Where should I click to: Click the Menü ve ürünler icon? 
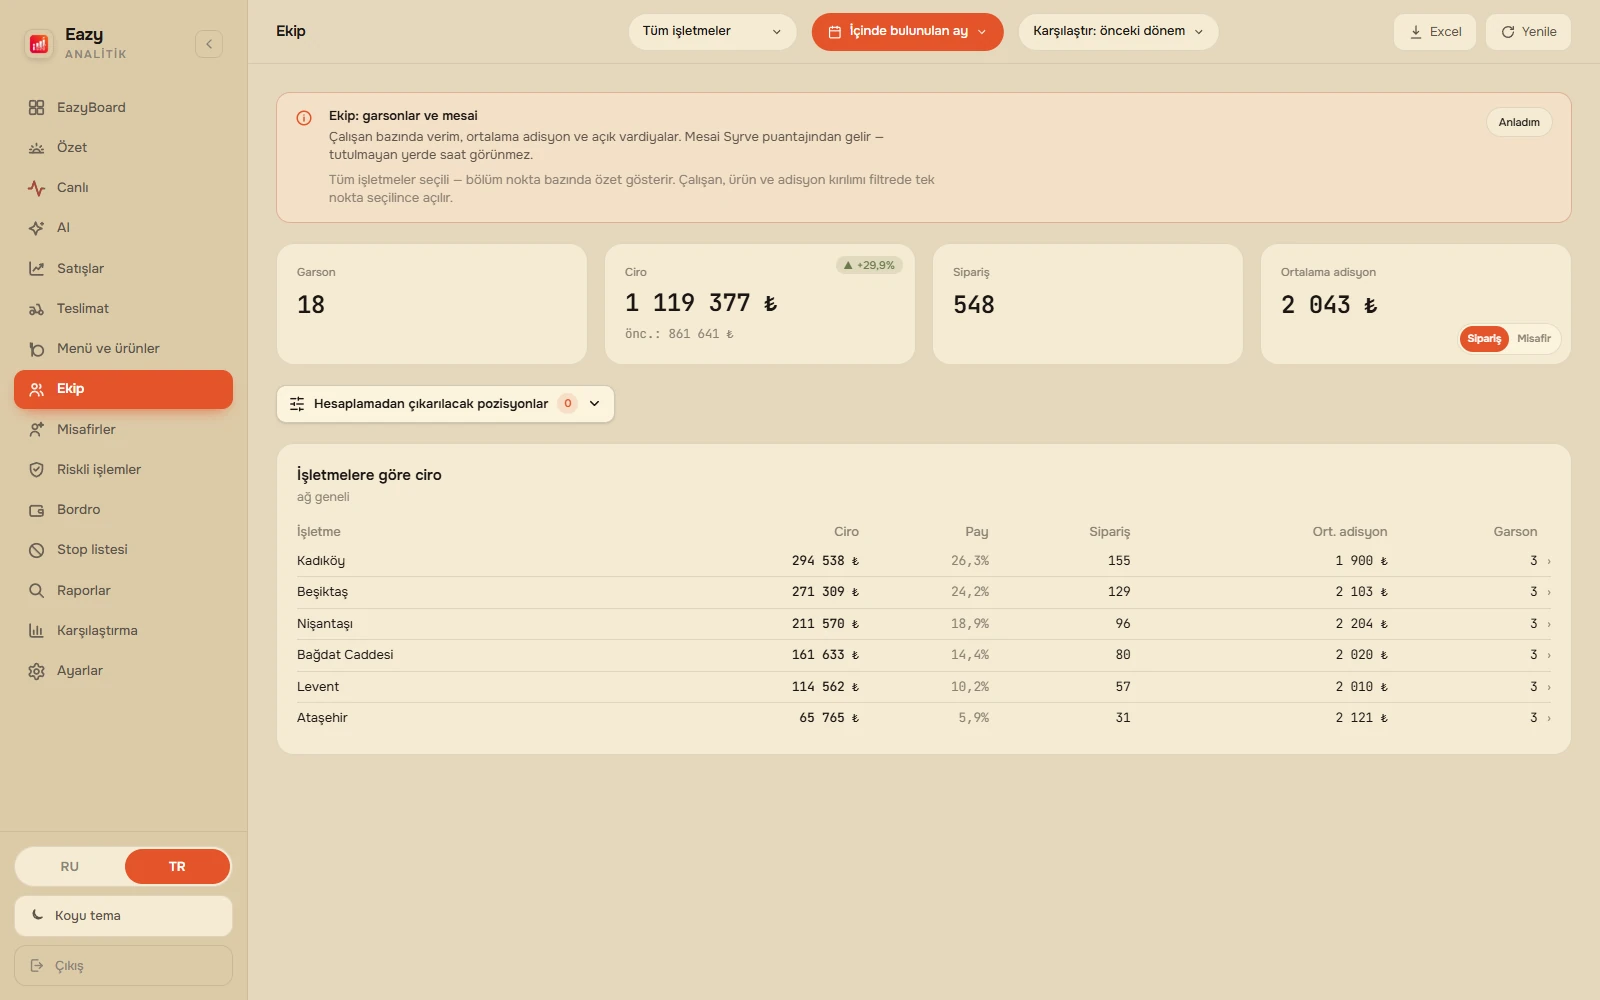pos(37,349)
